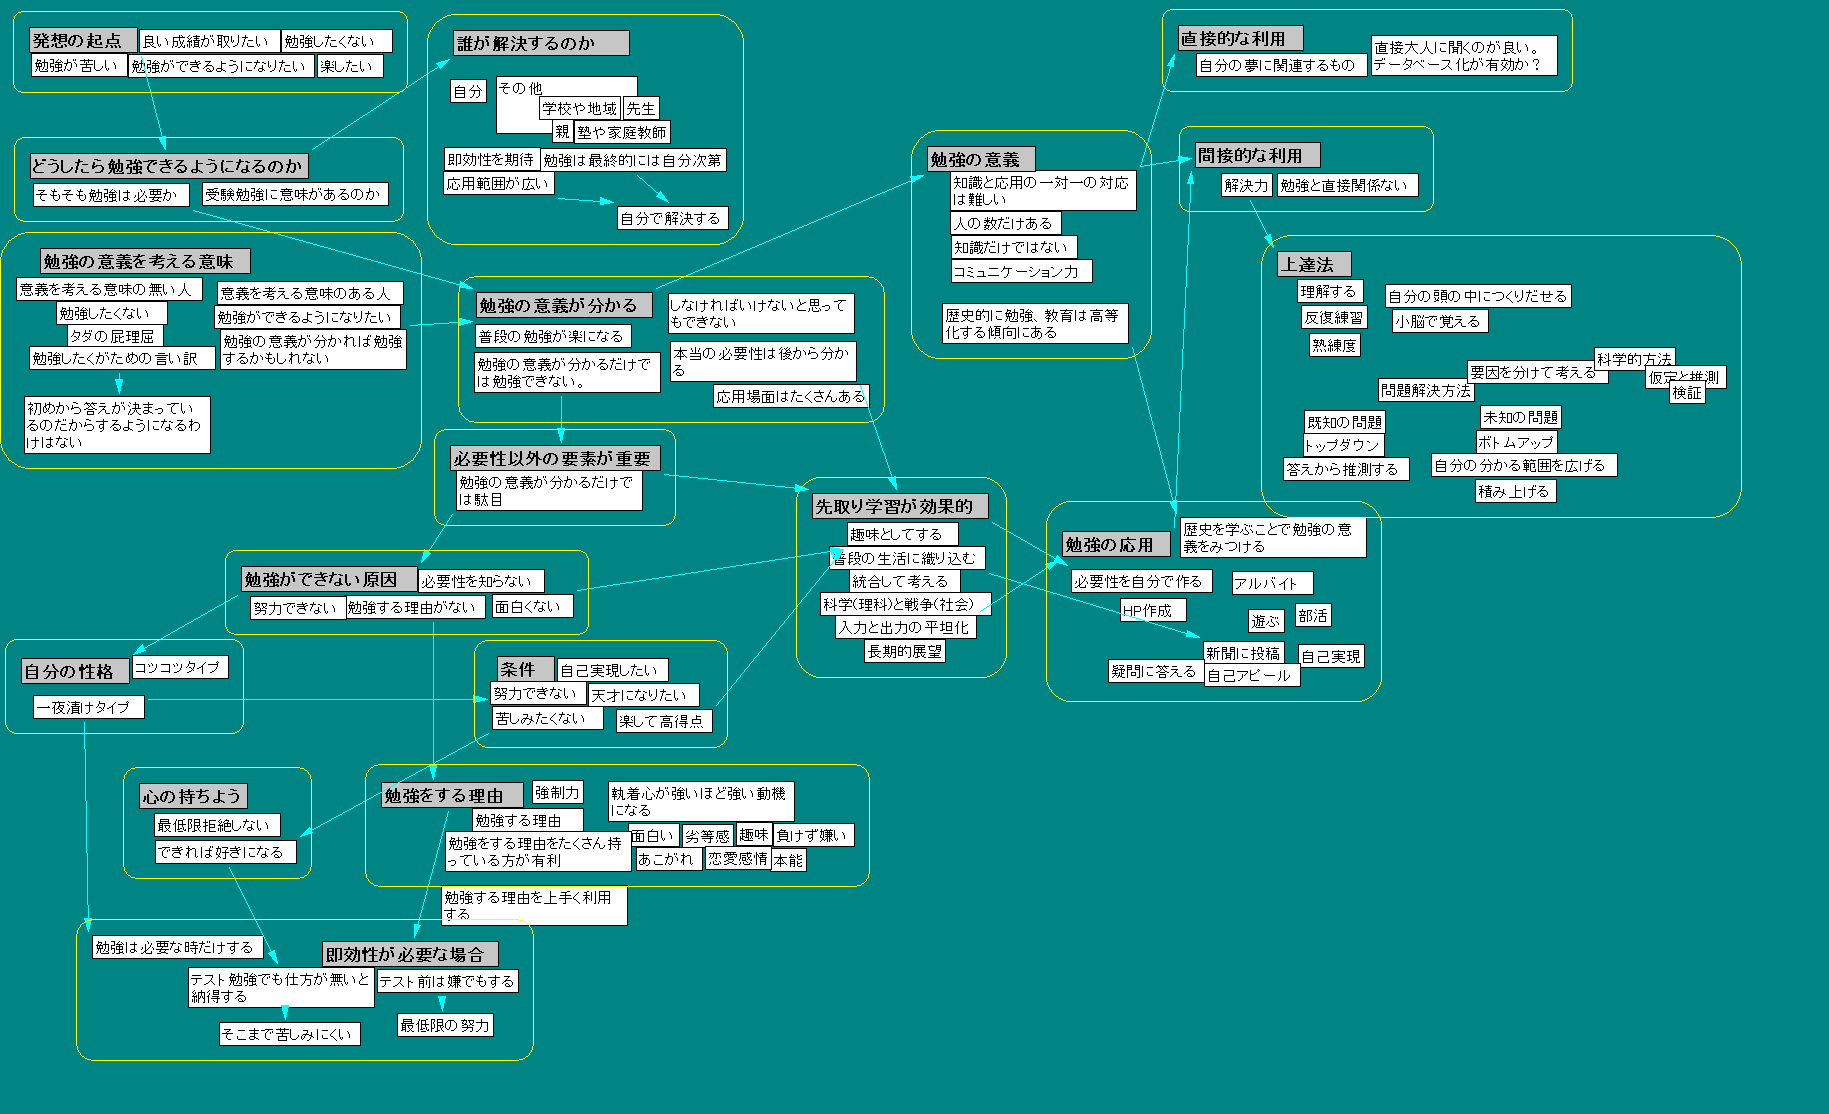
Task: Select the 反復練習 node
Action: click(1333, 318)
